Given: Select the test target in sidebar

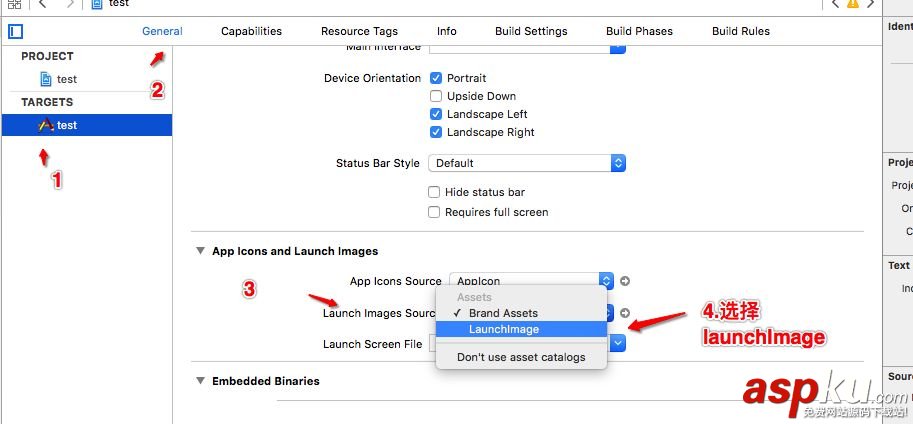Looking at the screenshot, I should coord(67,125).
